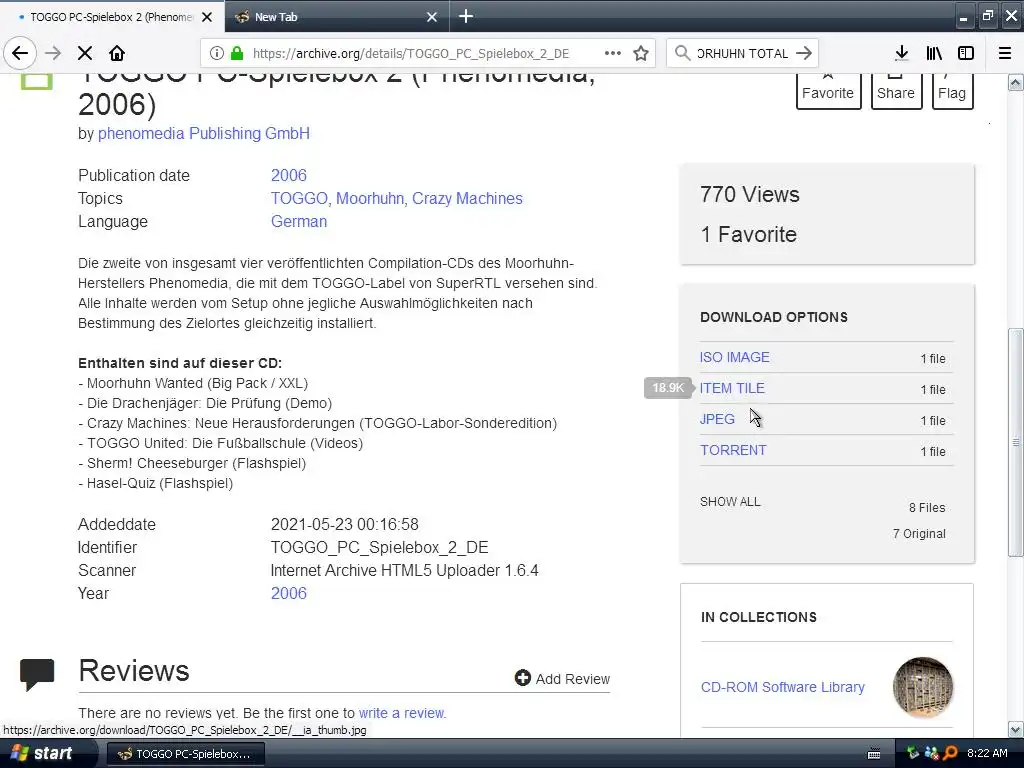Open the browser home page

117,53
